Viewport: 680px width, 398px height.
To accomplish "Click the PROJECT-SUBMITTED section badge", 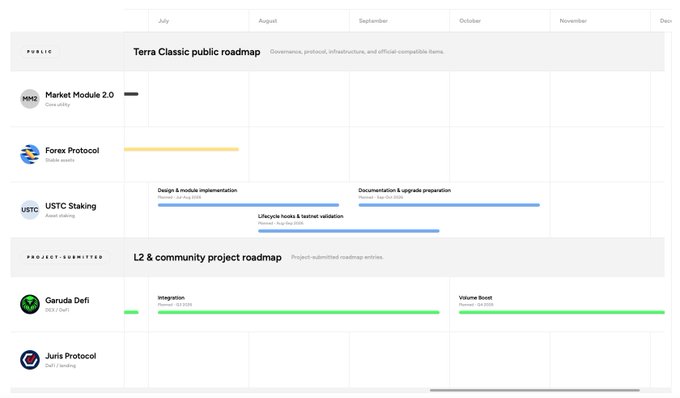I will coord(65,257).
